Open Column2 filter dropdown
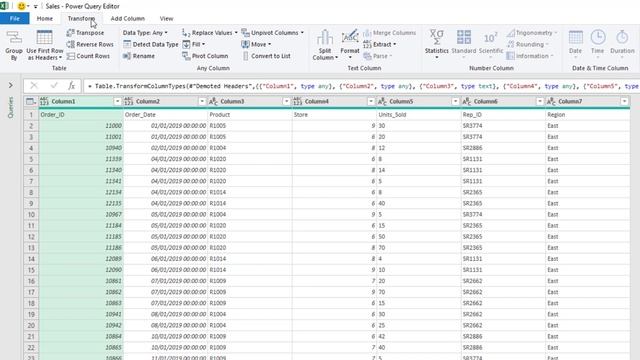Screen dimensions: 640x360 pyautogui.click(x=202, y=101)
